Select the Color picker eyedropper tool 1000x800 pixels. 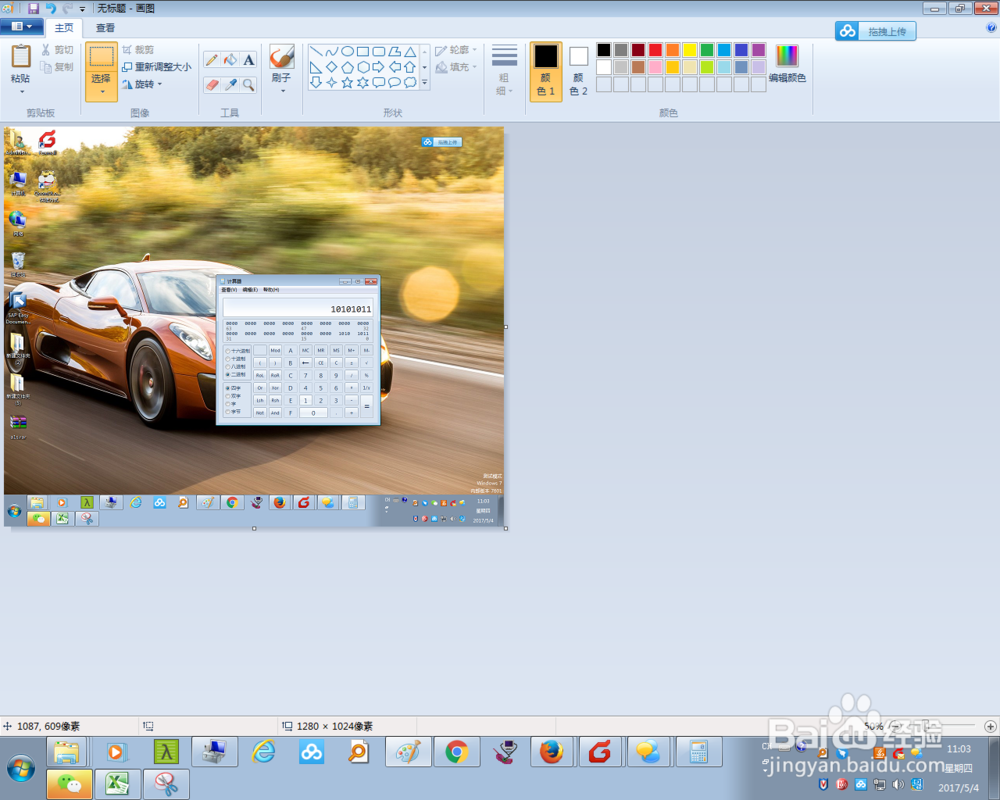[x=230, y=84]
